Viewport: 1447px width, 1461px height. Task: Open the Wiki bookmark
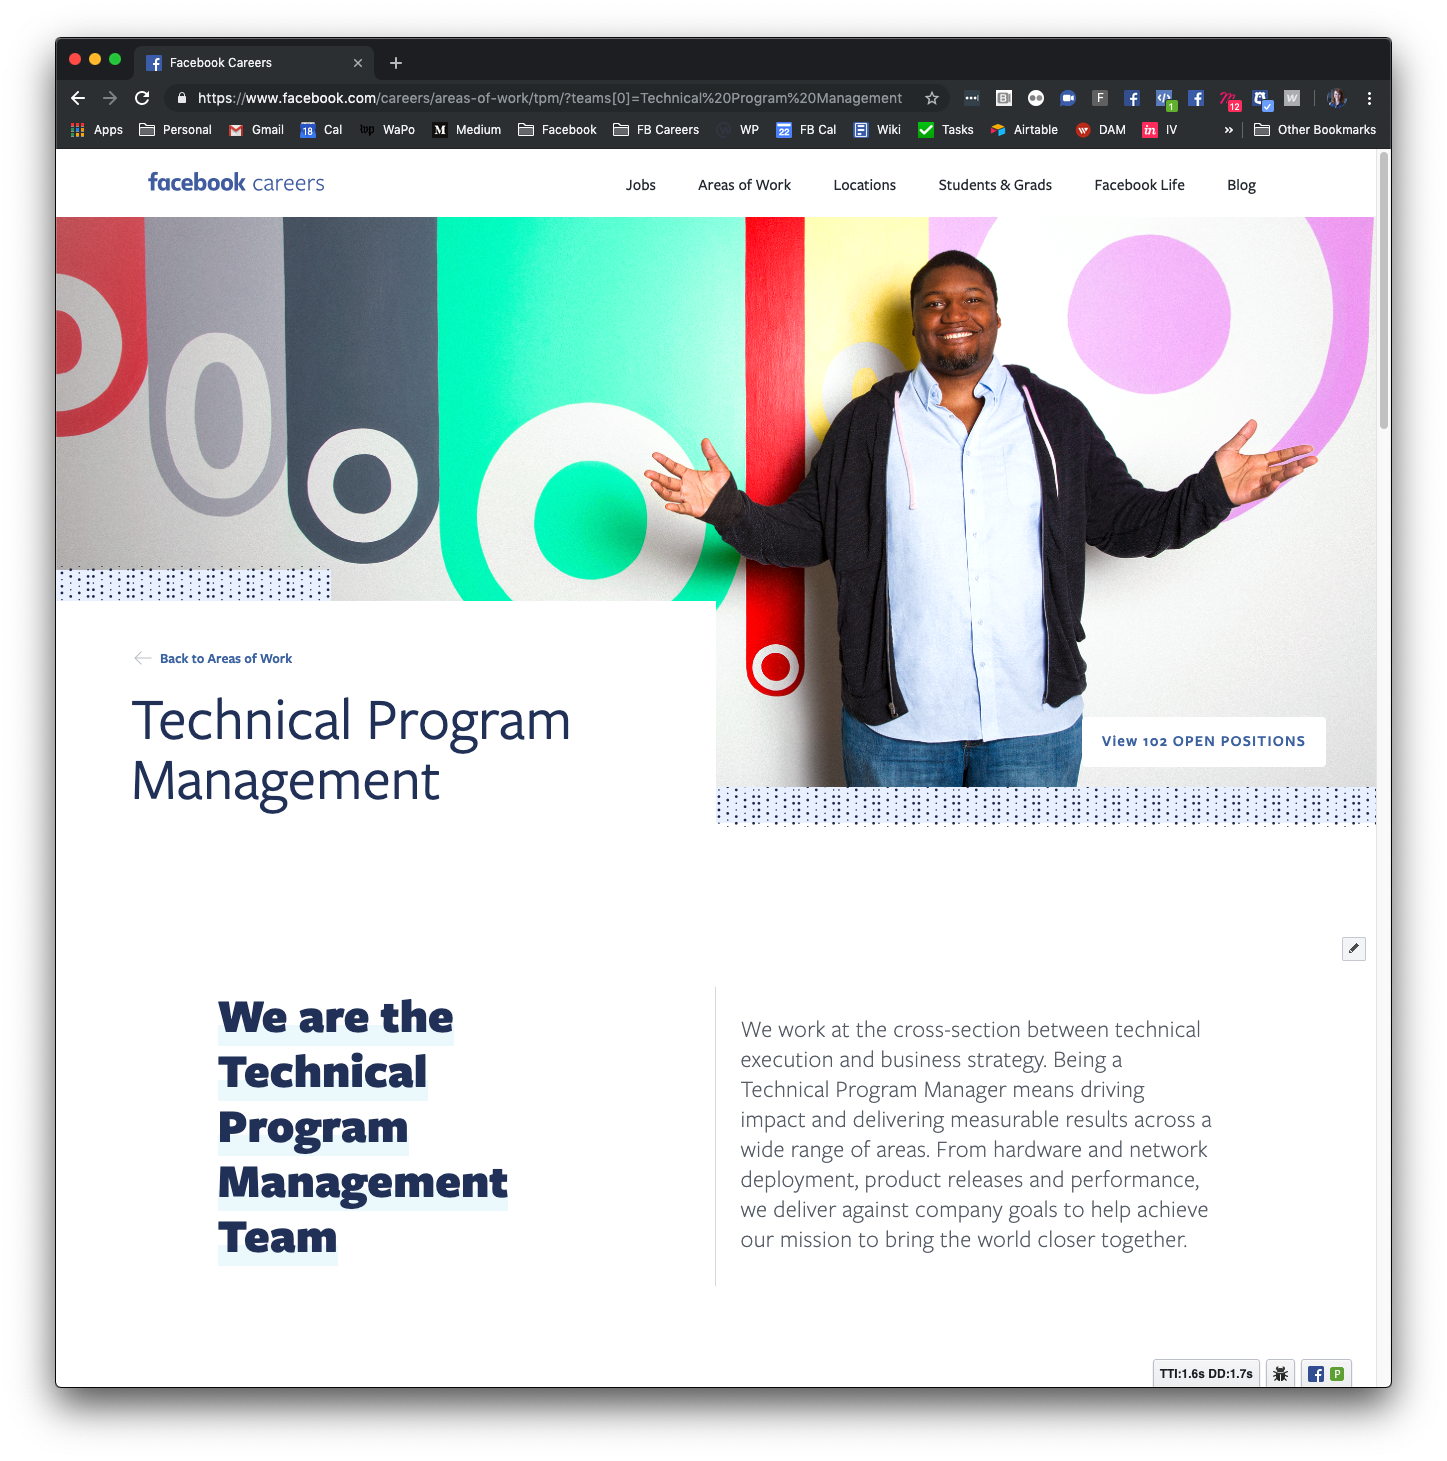pyautogui.click(x=877, y=130)
